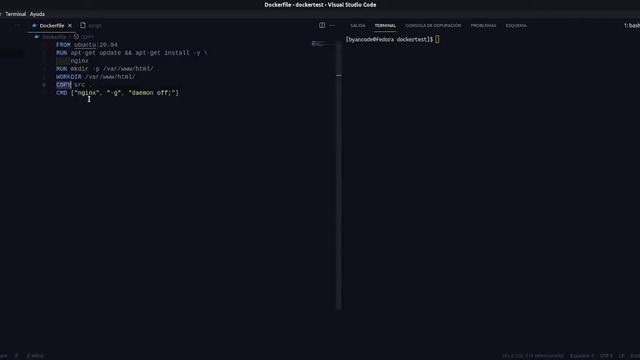Click the editor vertical scrollbar
Screen dimensions: 640x360
pos(339,176)
